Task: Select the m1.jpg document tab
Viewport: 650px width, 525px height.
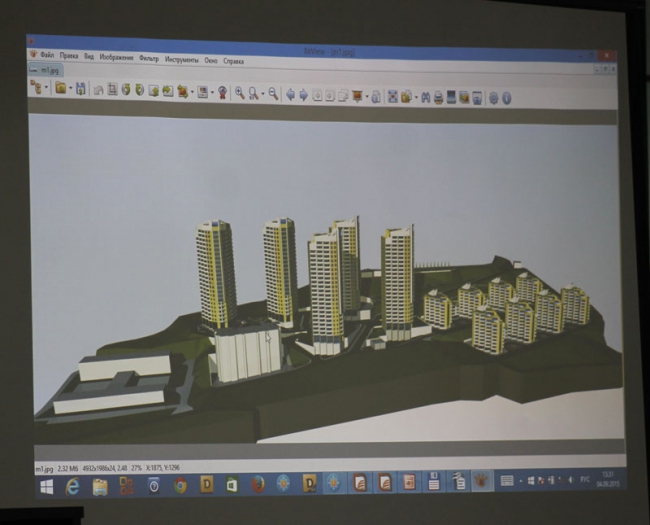Action: [x=46, y=72]
